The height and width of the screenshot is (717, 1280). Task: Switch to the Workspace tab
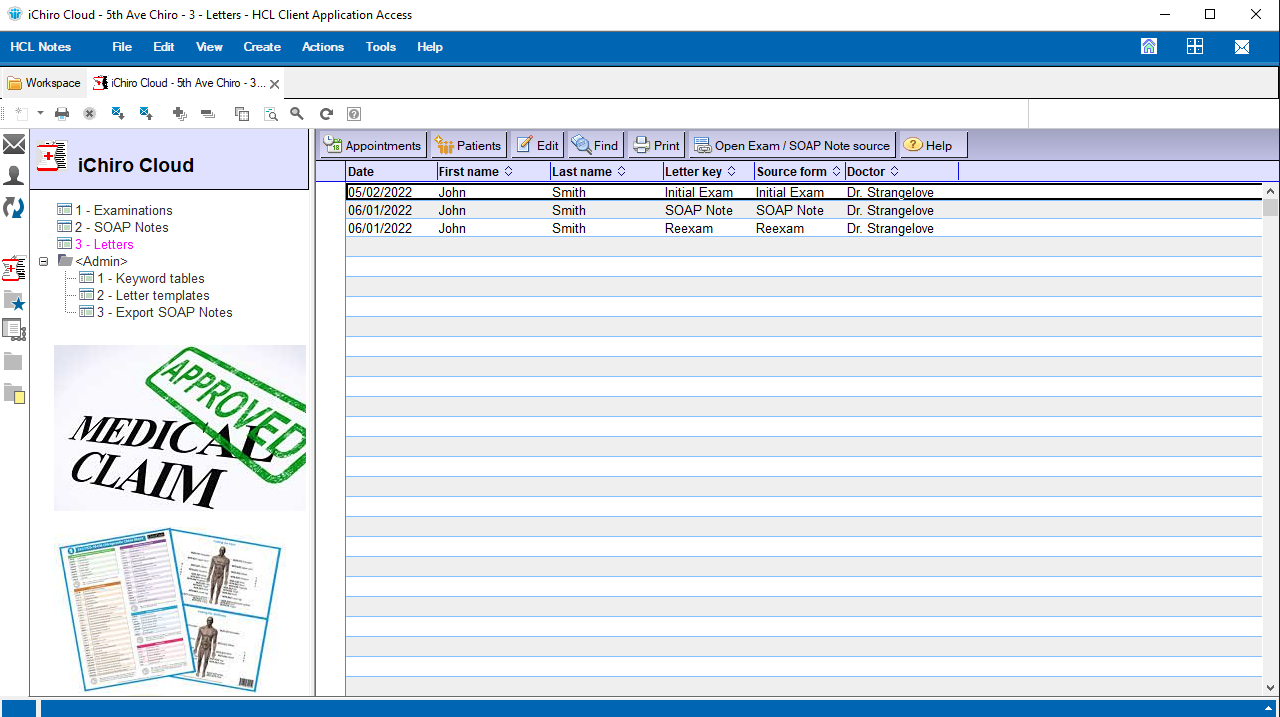(x=44, y=83)
